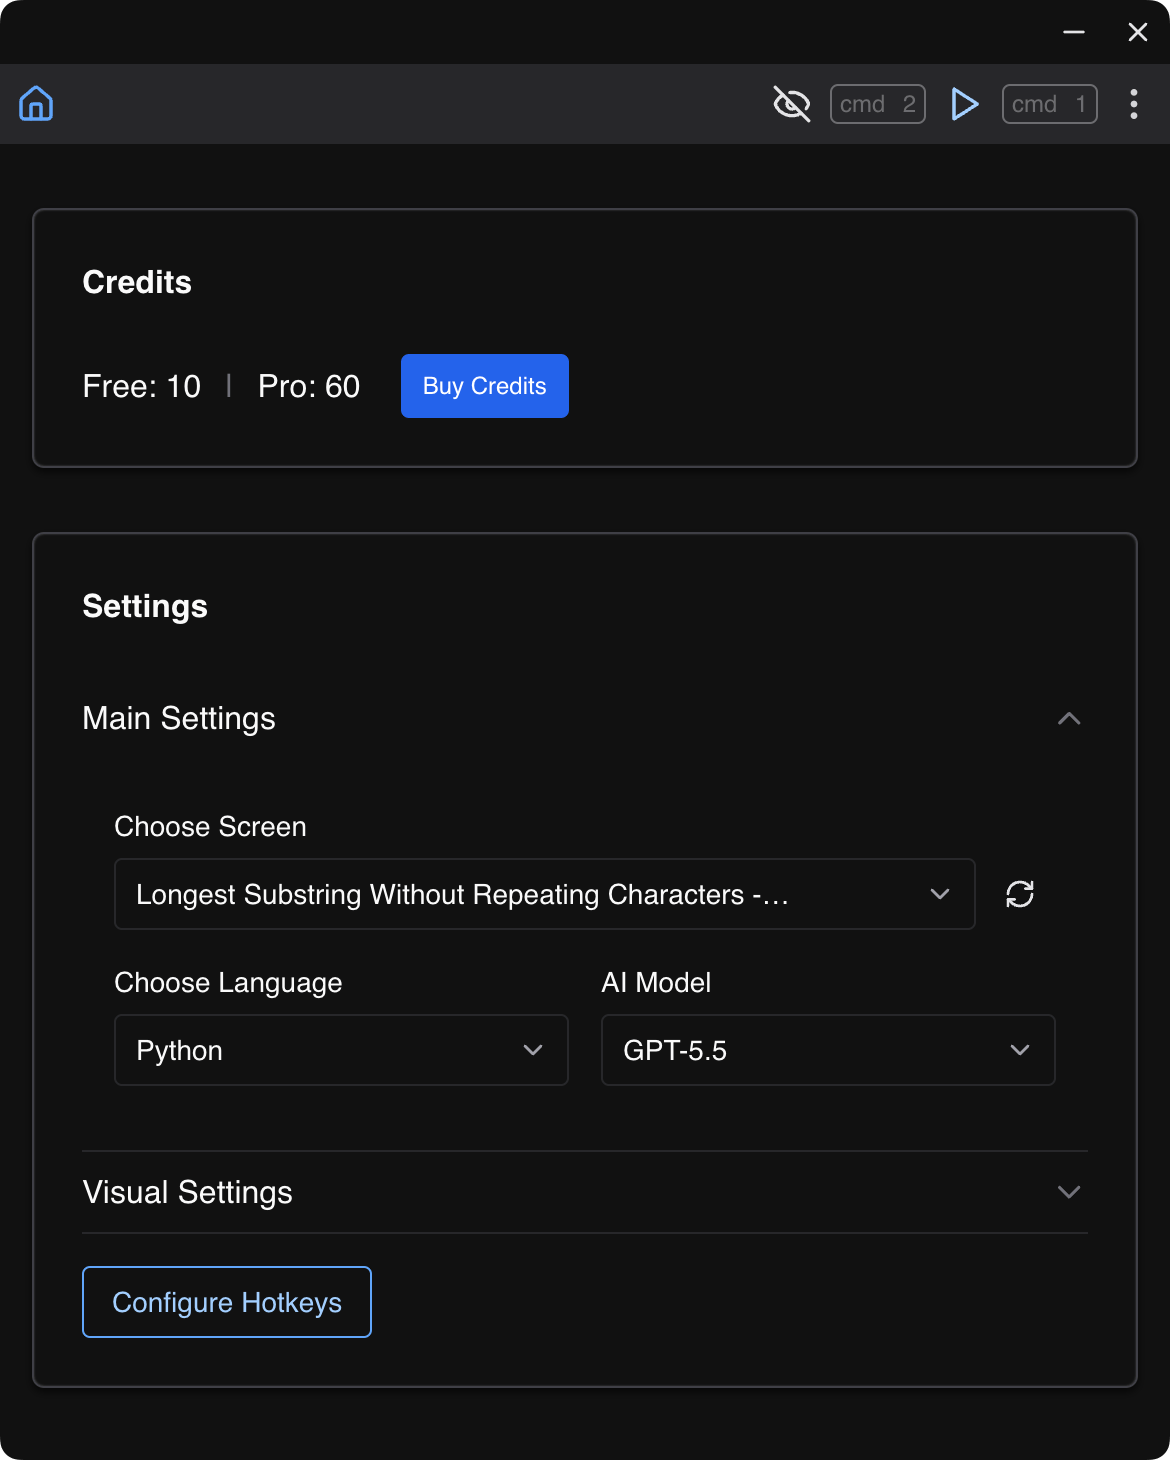This screenshot has width=1170, height=1460.
Task: Open the Python language dropdown
Action: click(341, 1050)
